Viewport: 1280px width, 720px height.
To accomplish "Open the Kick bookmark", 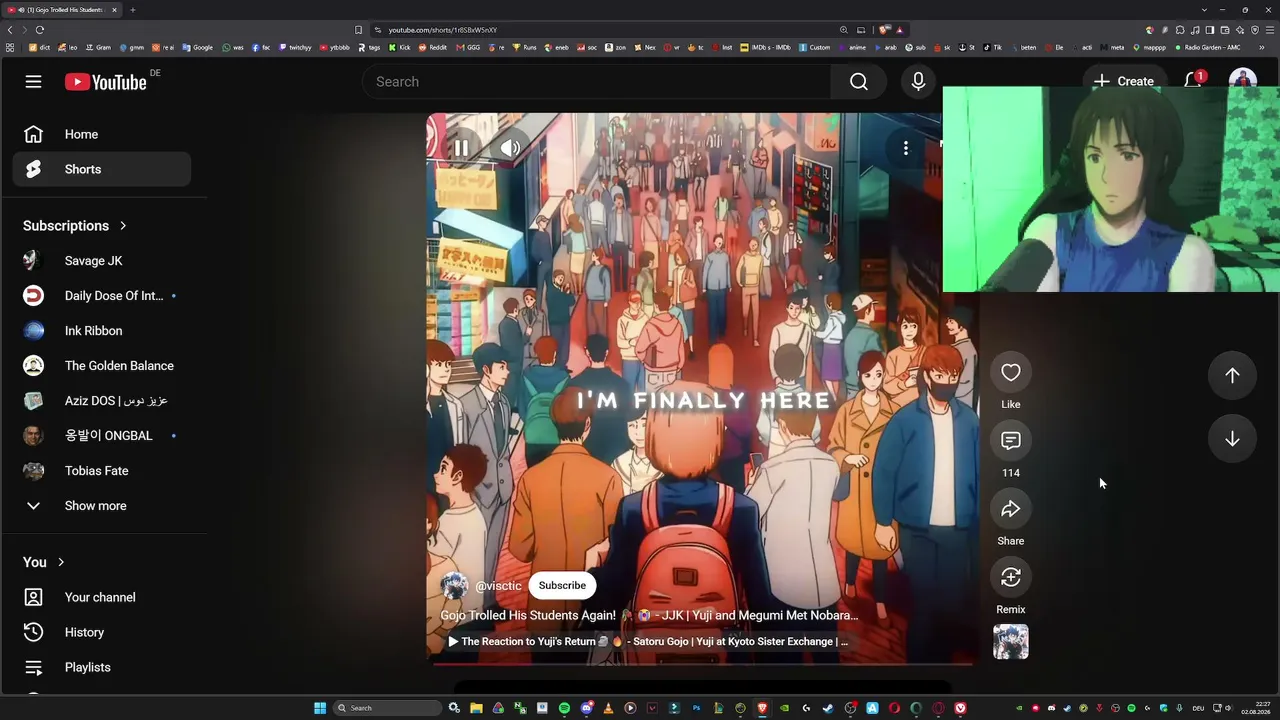I will point(400,47).
